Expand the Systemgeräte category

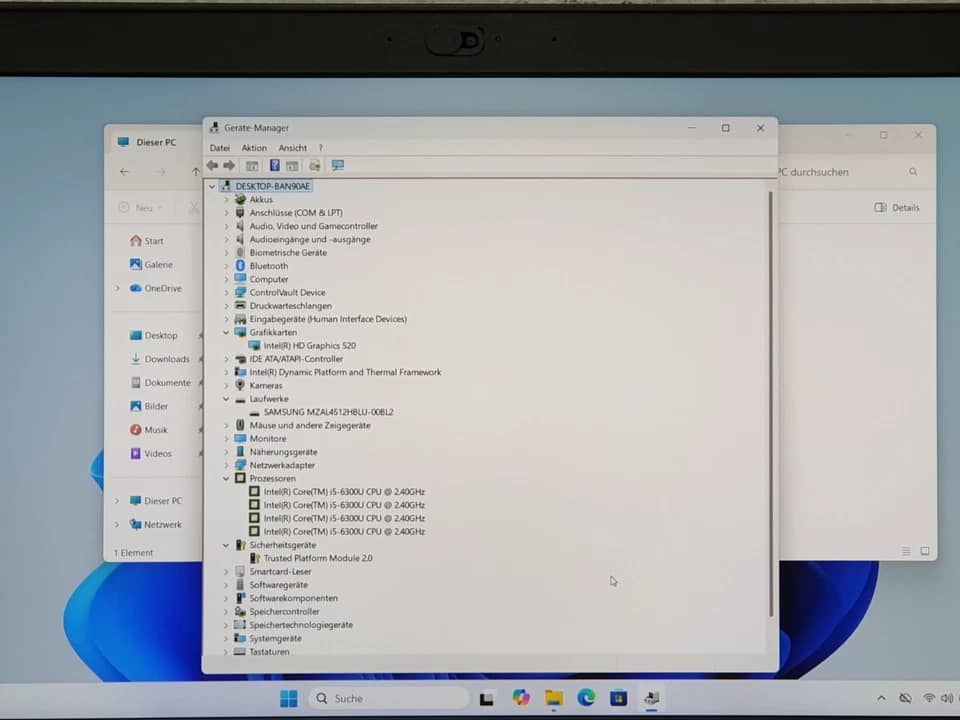[x=226, y=638]
